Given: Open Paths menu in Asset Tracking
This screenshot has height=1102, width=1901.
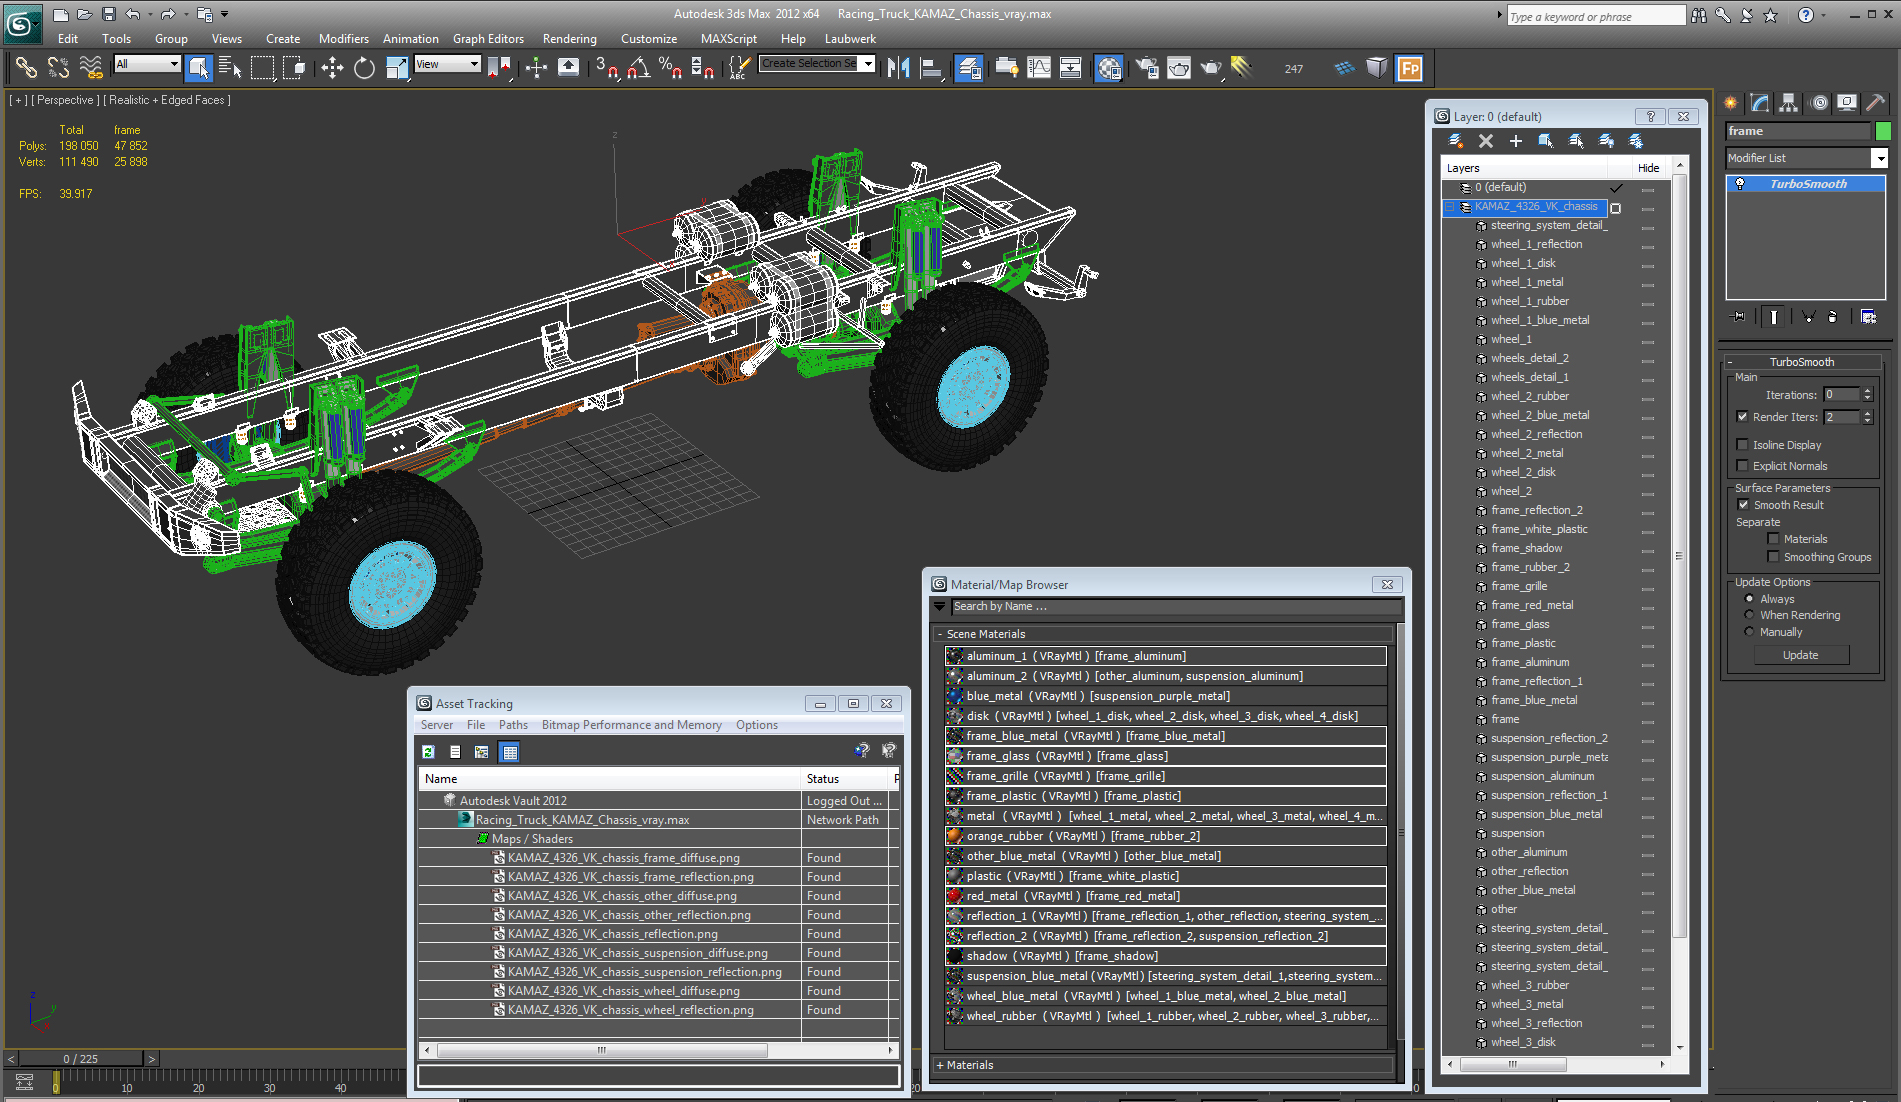Looking at the screenshot, I should click(513, 725).
